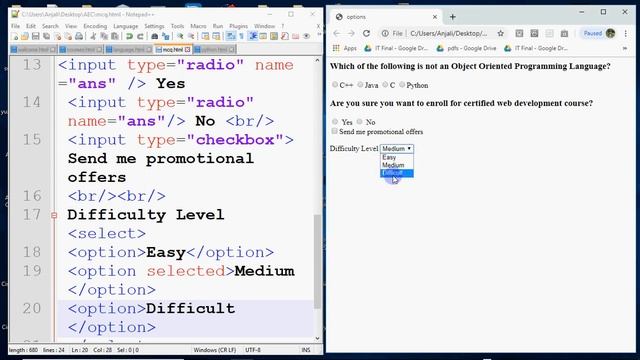Click line number 20 in the editor margin
Viewport: 640px width, 360px height.
tap(32, 308)
